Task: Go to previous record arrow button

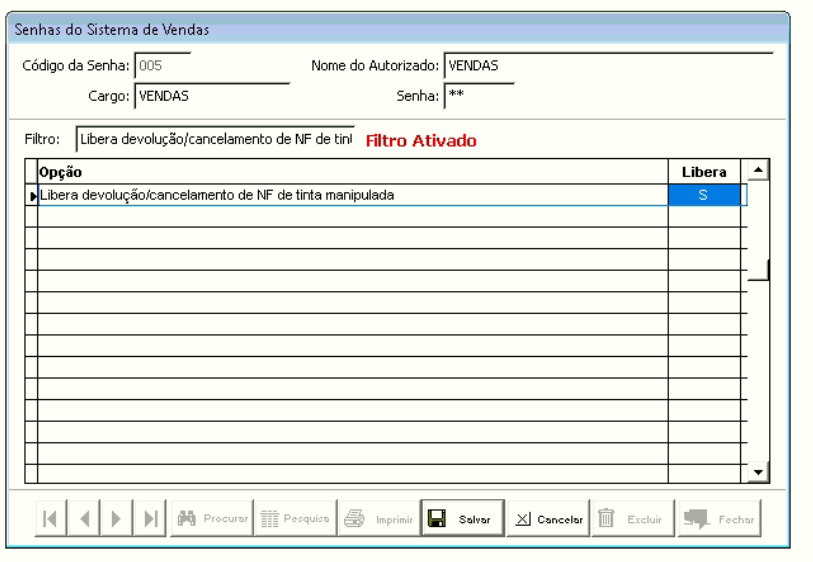Action: (x=84, y=518)
